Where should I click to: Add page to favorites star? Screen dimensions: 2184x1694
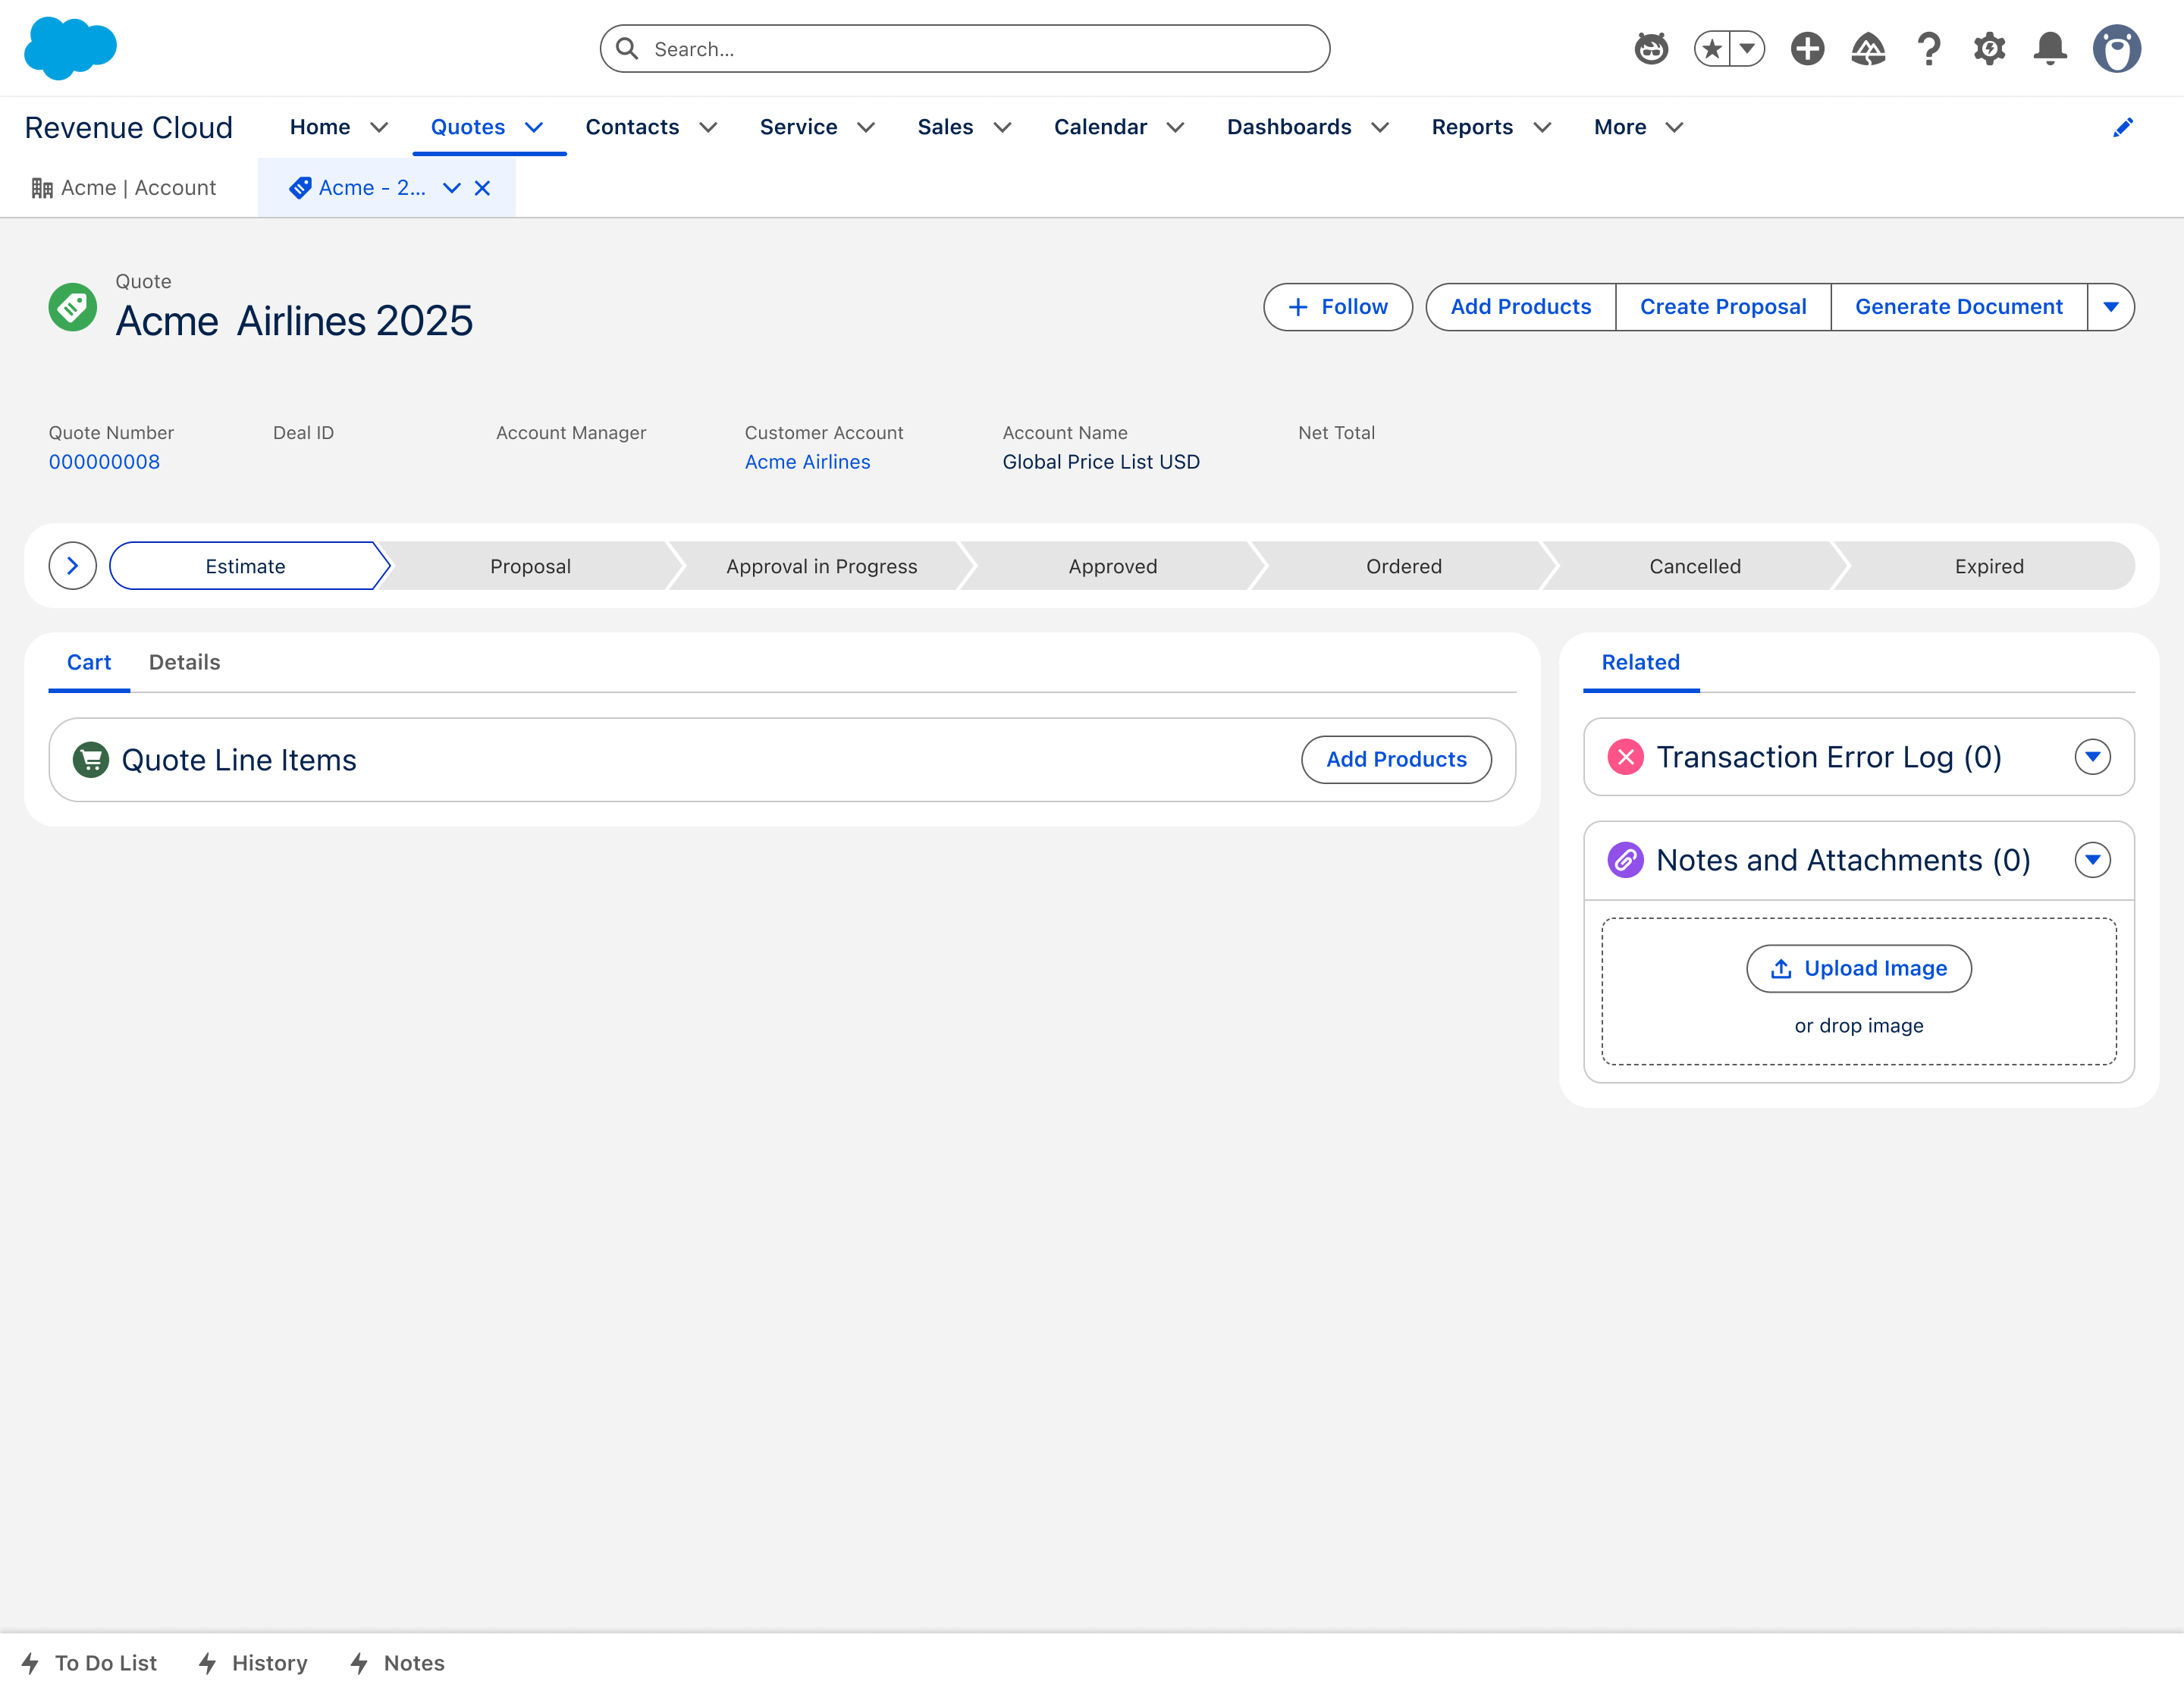click(x=1712, y=48)
